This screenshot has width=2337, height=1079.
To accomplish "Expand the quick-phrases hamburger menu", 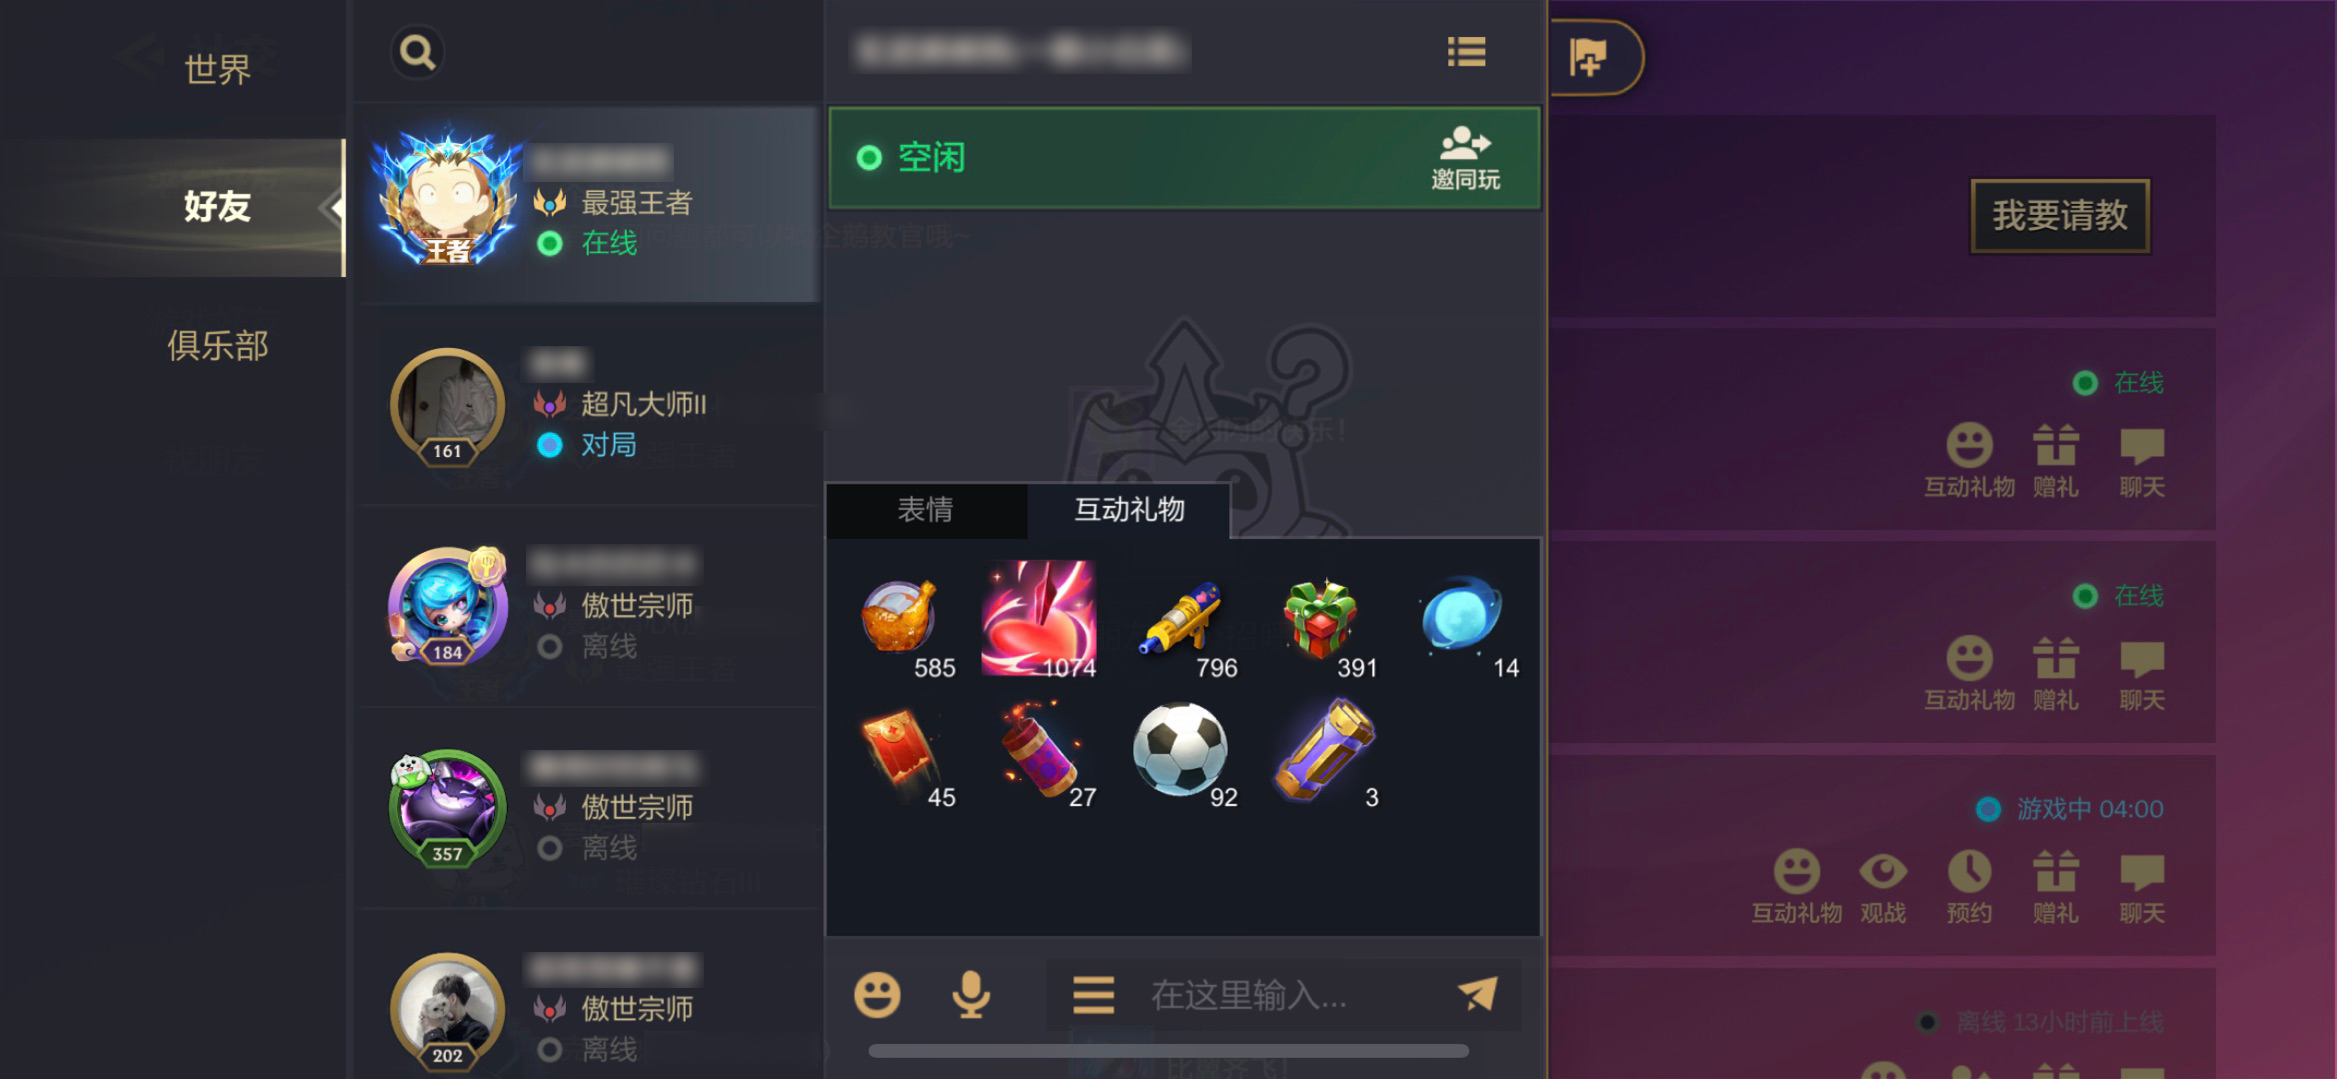I will pyautogui.click(x=1093, y=995).
